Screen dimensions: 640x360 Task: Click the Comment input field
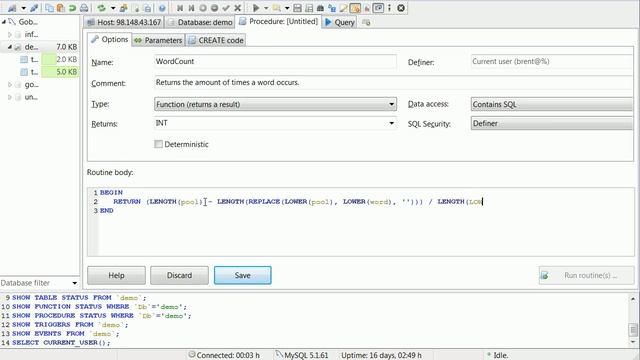[394, 82]
